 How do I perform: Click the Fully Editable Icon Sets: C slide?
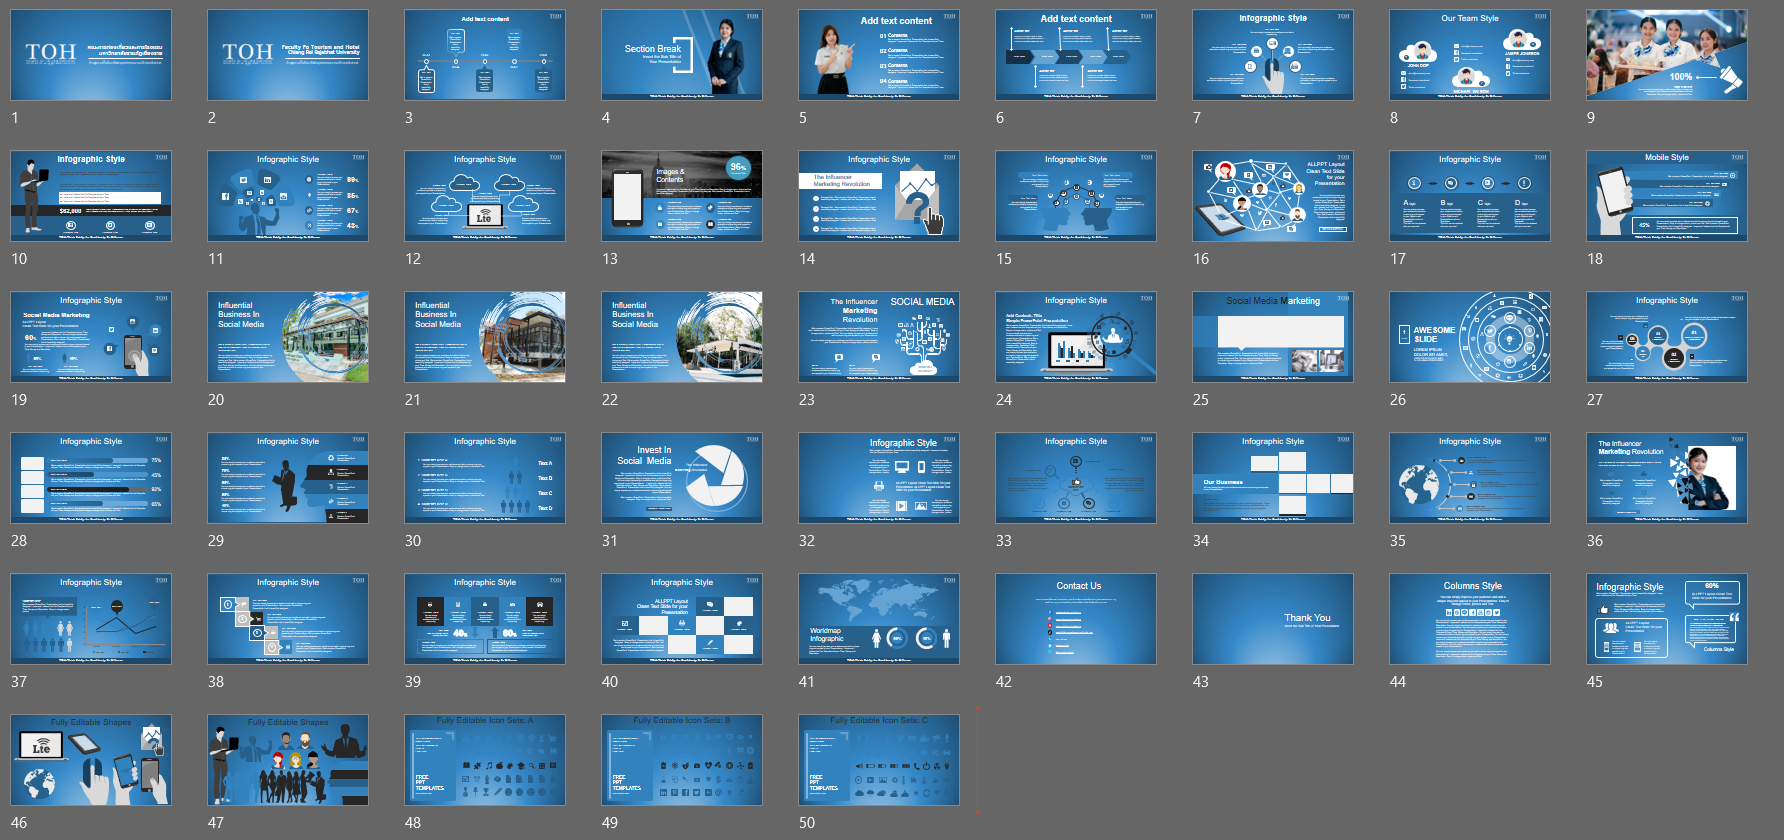coord(879,760)
